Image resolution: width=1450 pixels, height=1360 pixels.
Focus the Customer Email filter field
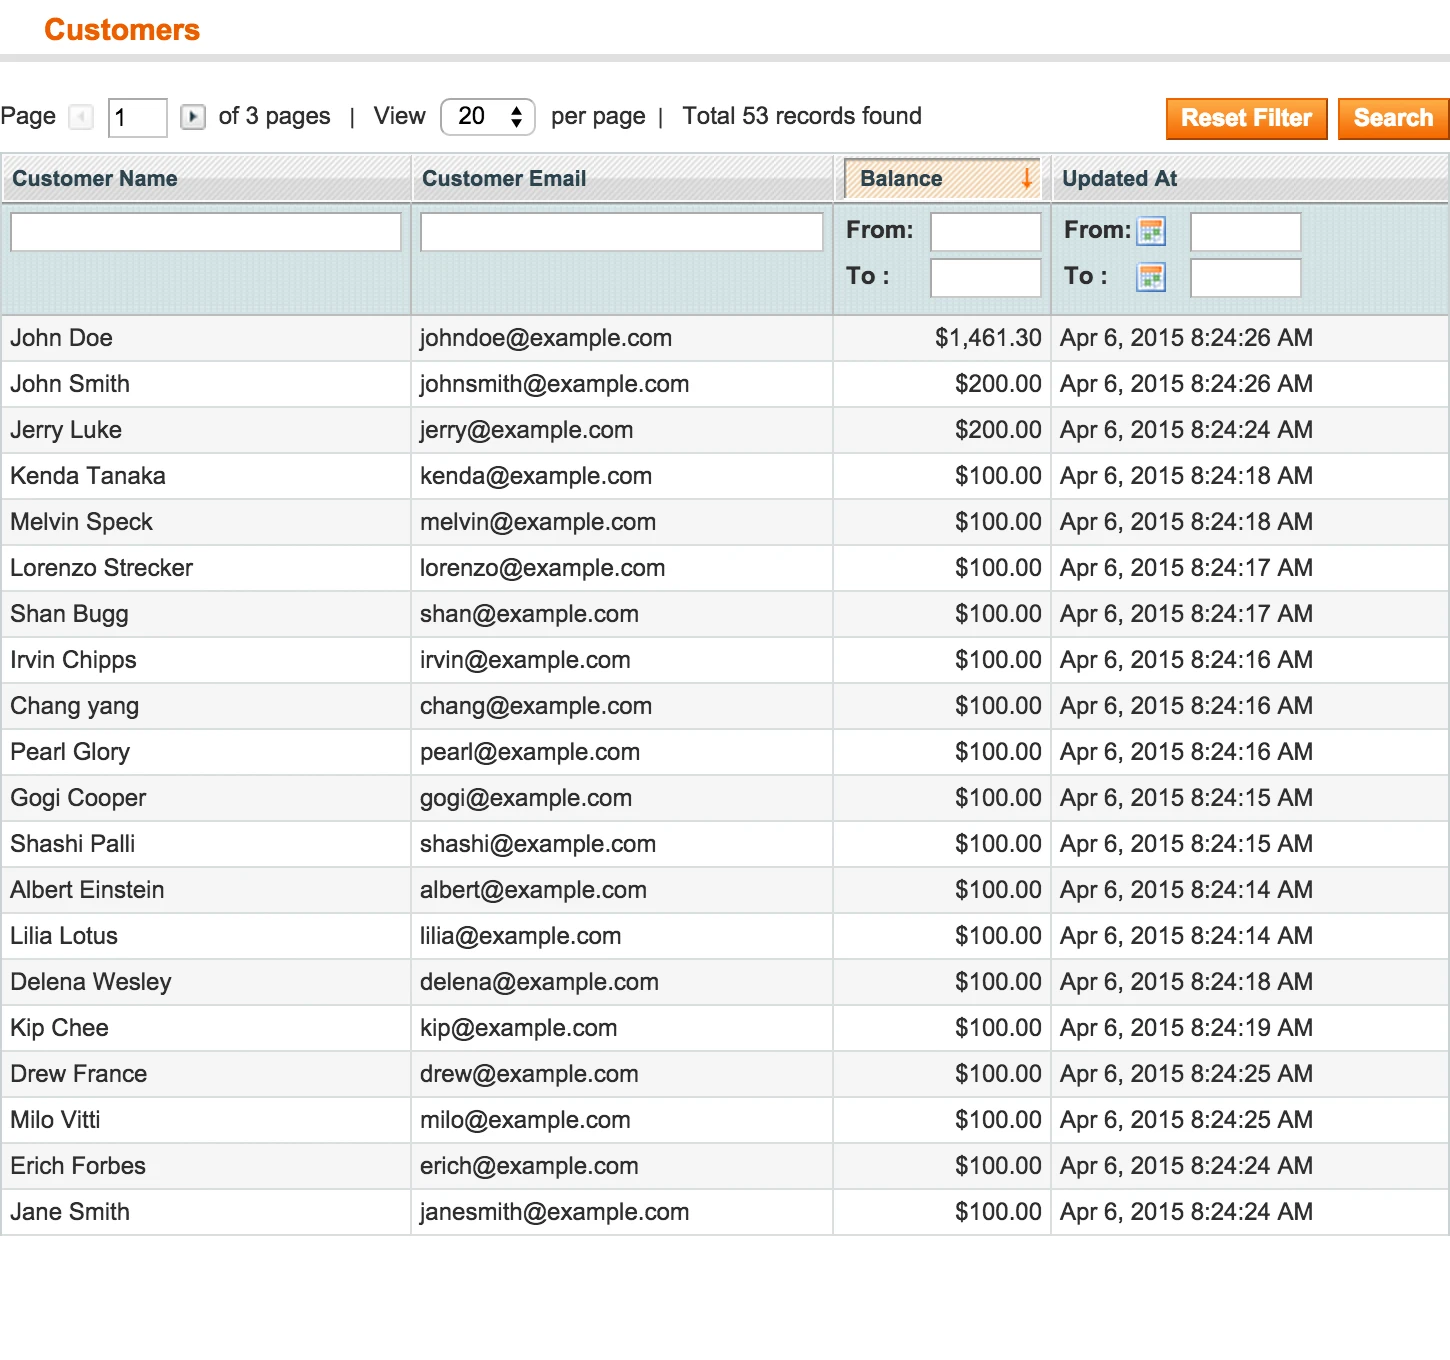tap(621, 232)
